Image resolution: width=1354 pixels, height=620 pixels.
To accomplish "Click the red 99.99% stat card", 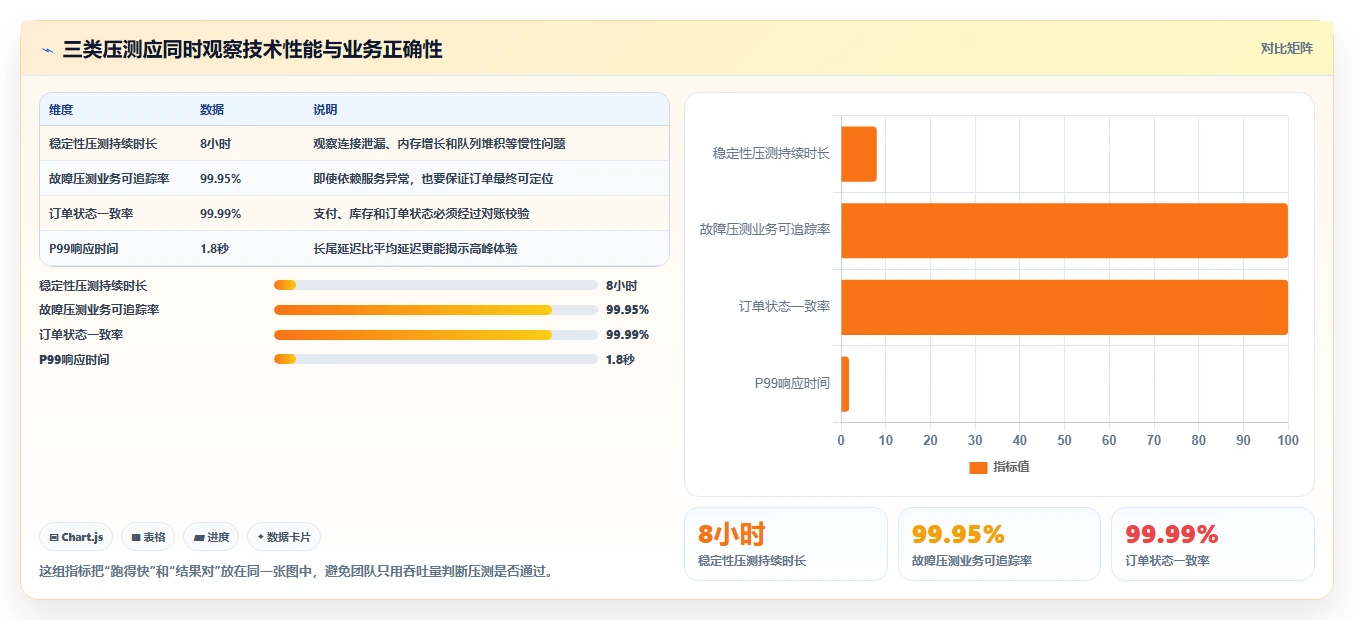I will (x=1213, y=544).
